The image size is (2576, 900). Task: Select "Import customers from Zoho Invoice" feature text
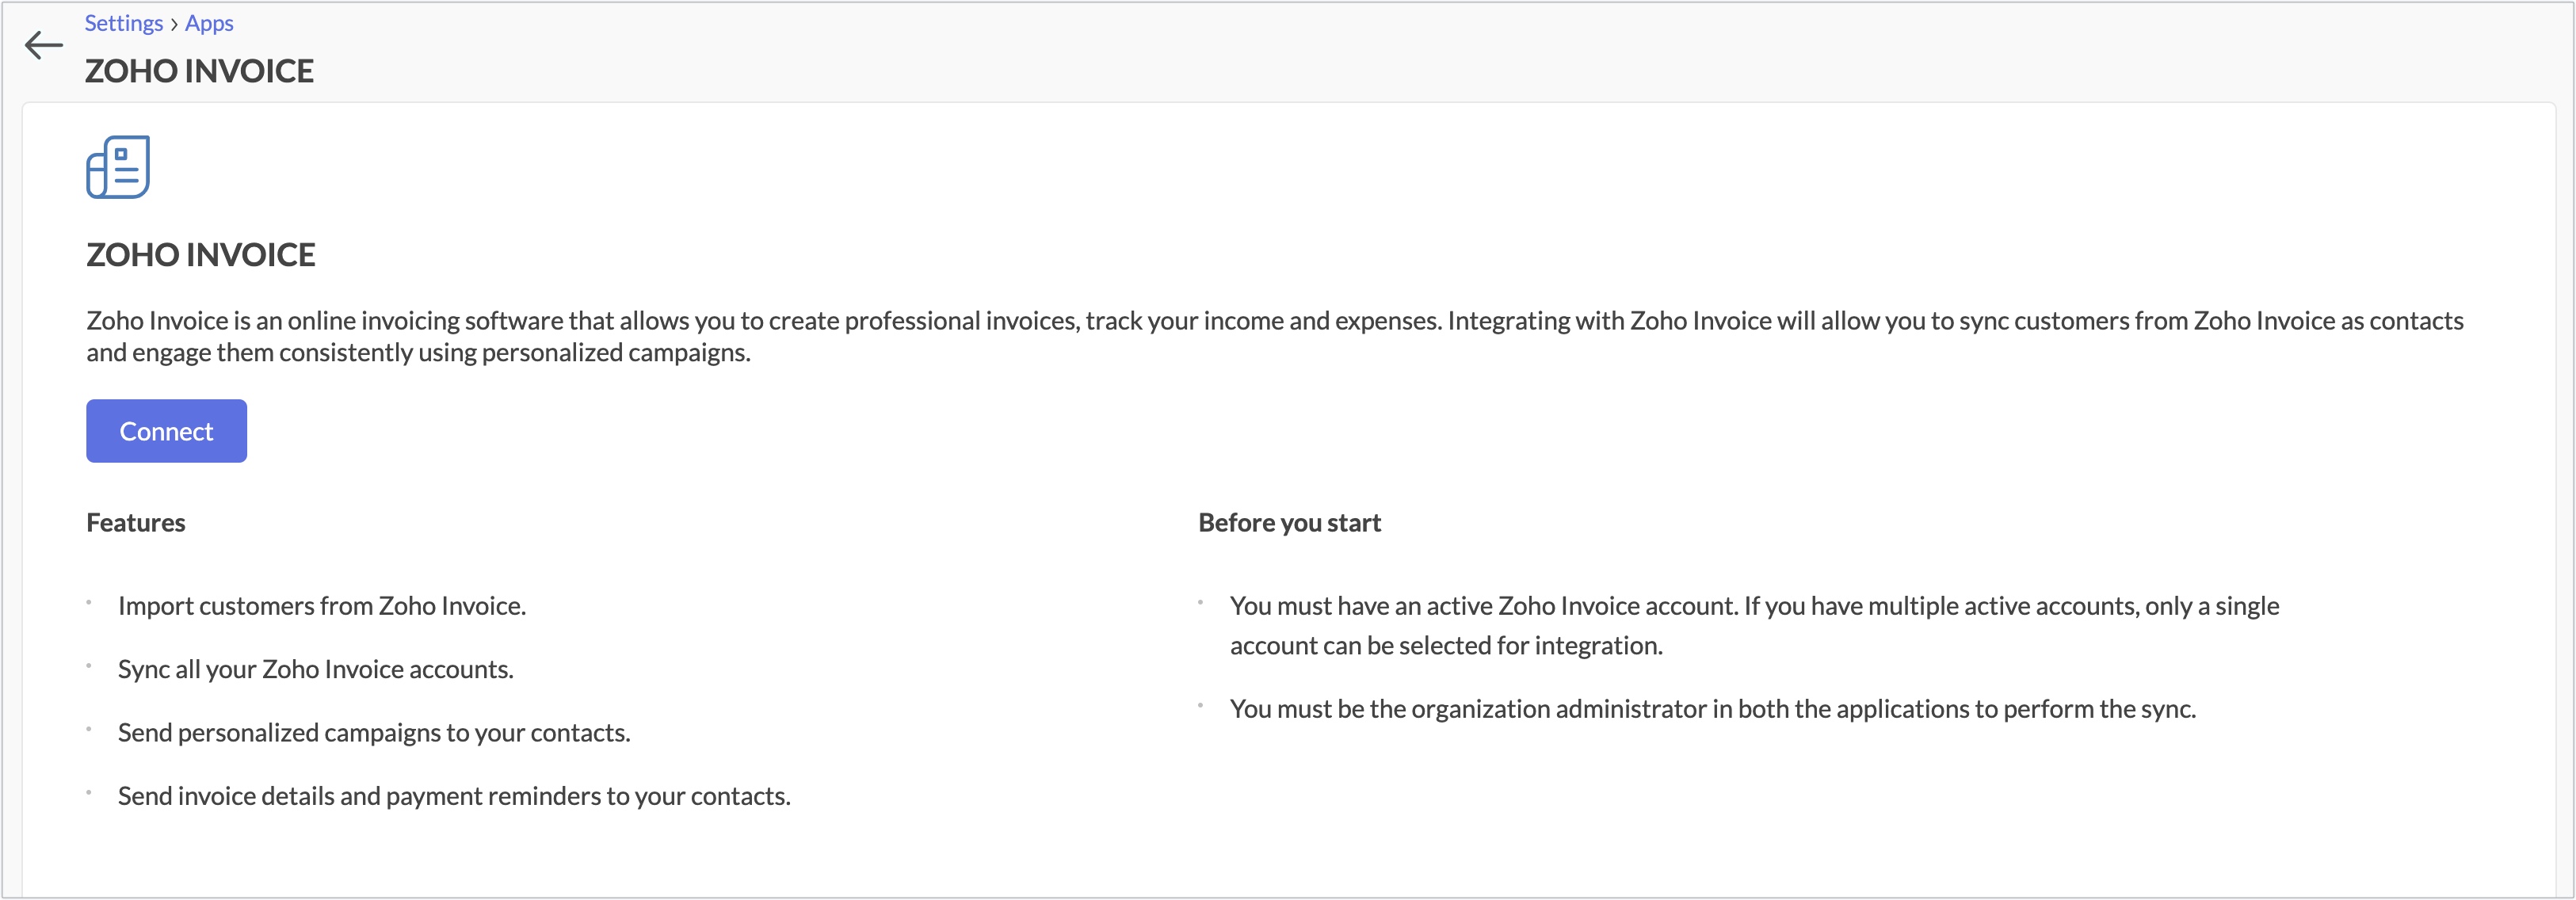pos(322,606)
